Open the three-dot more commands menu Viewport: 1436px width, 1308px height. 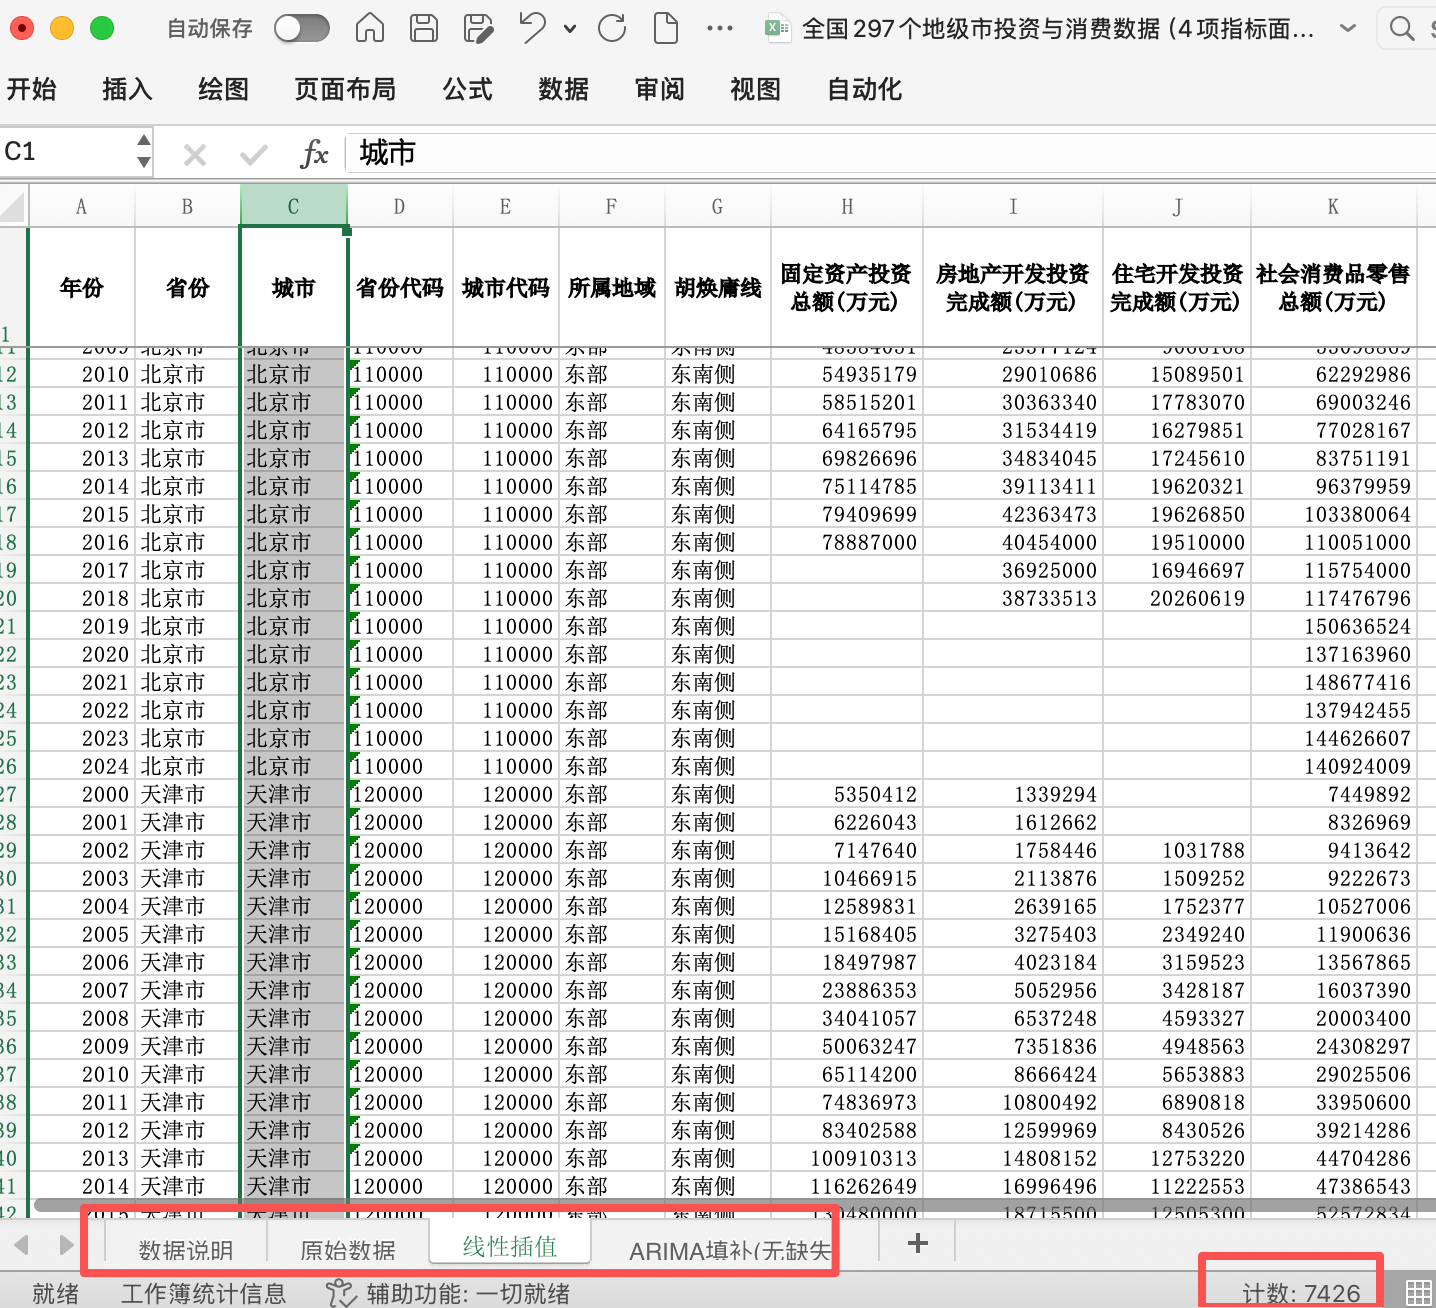[x=720, y=29]
